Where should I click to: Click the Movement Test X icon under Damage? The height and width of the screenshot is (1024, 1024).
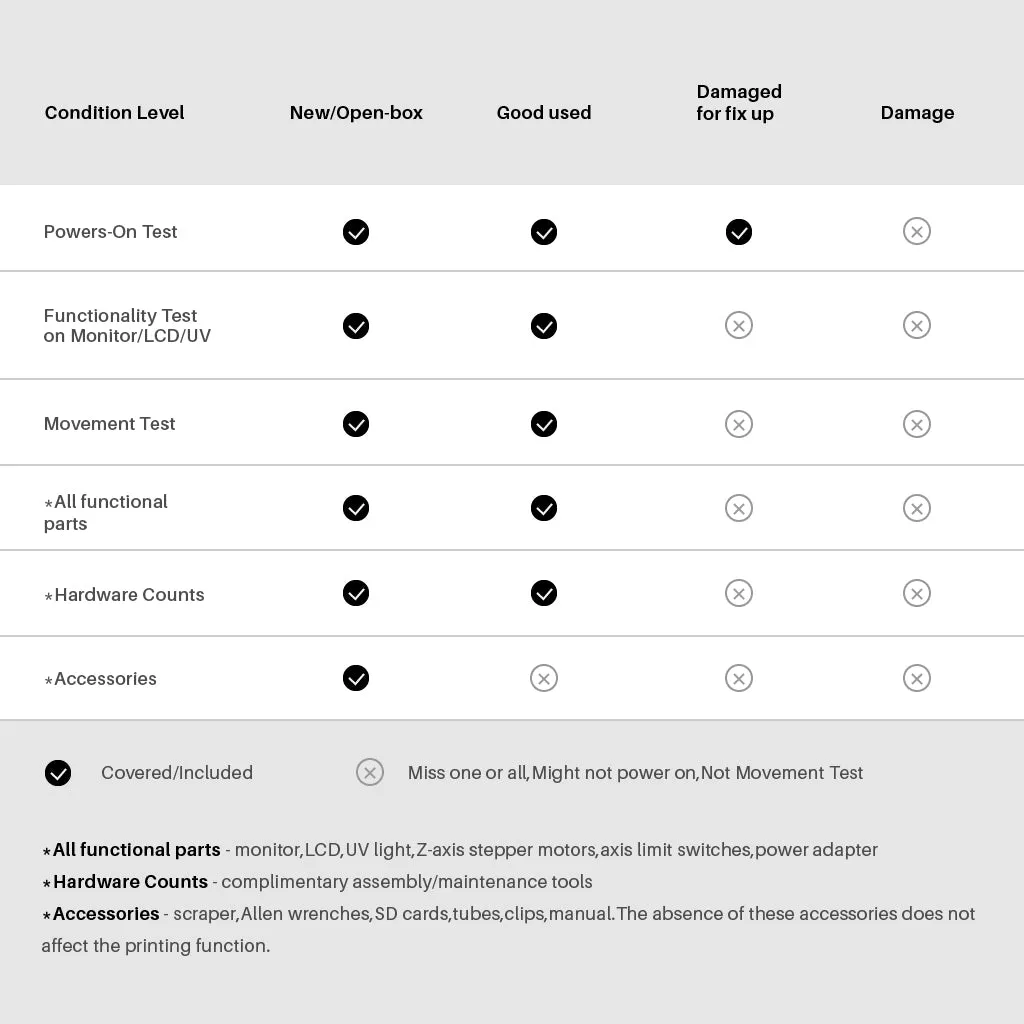point(916,424)
